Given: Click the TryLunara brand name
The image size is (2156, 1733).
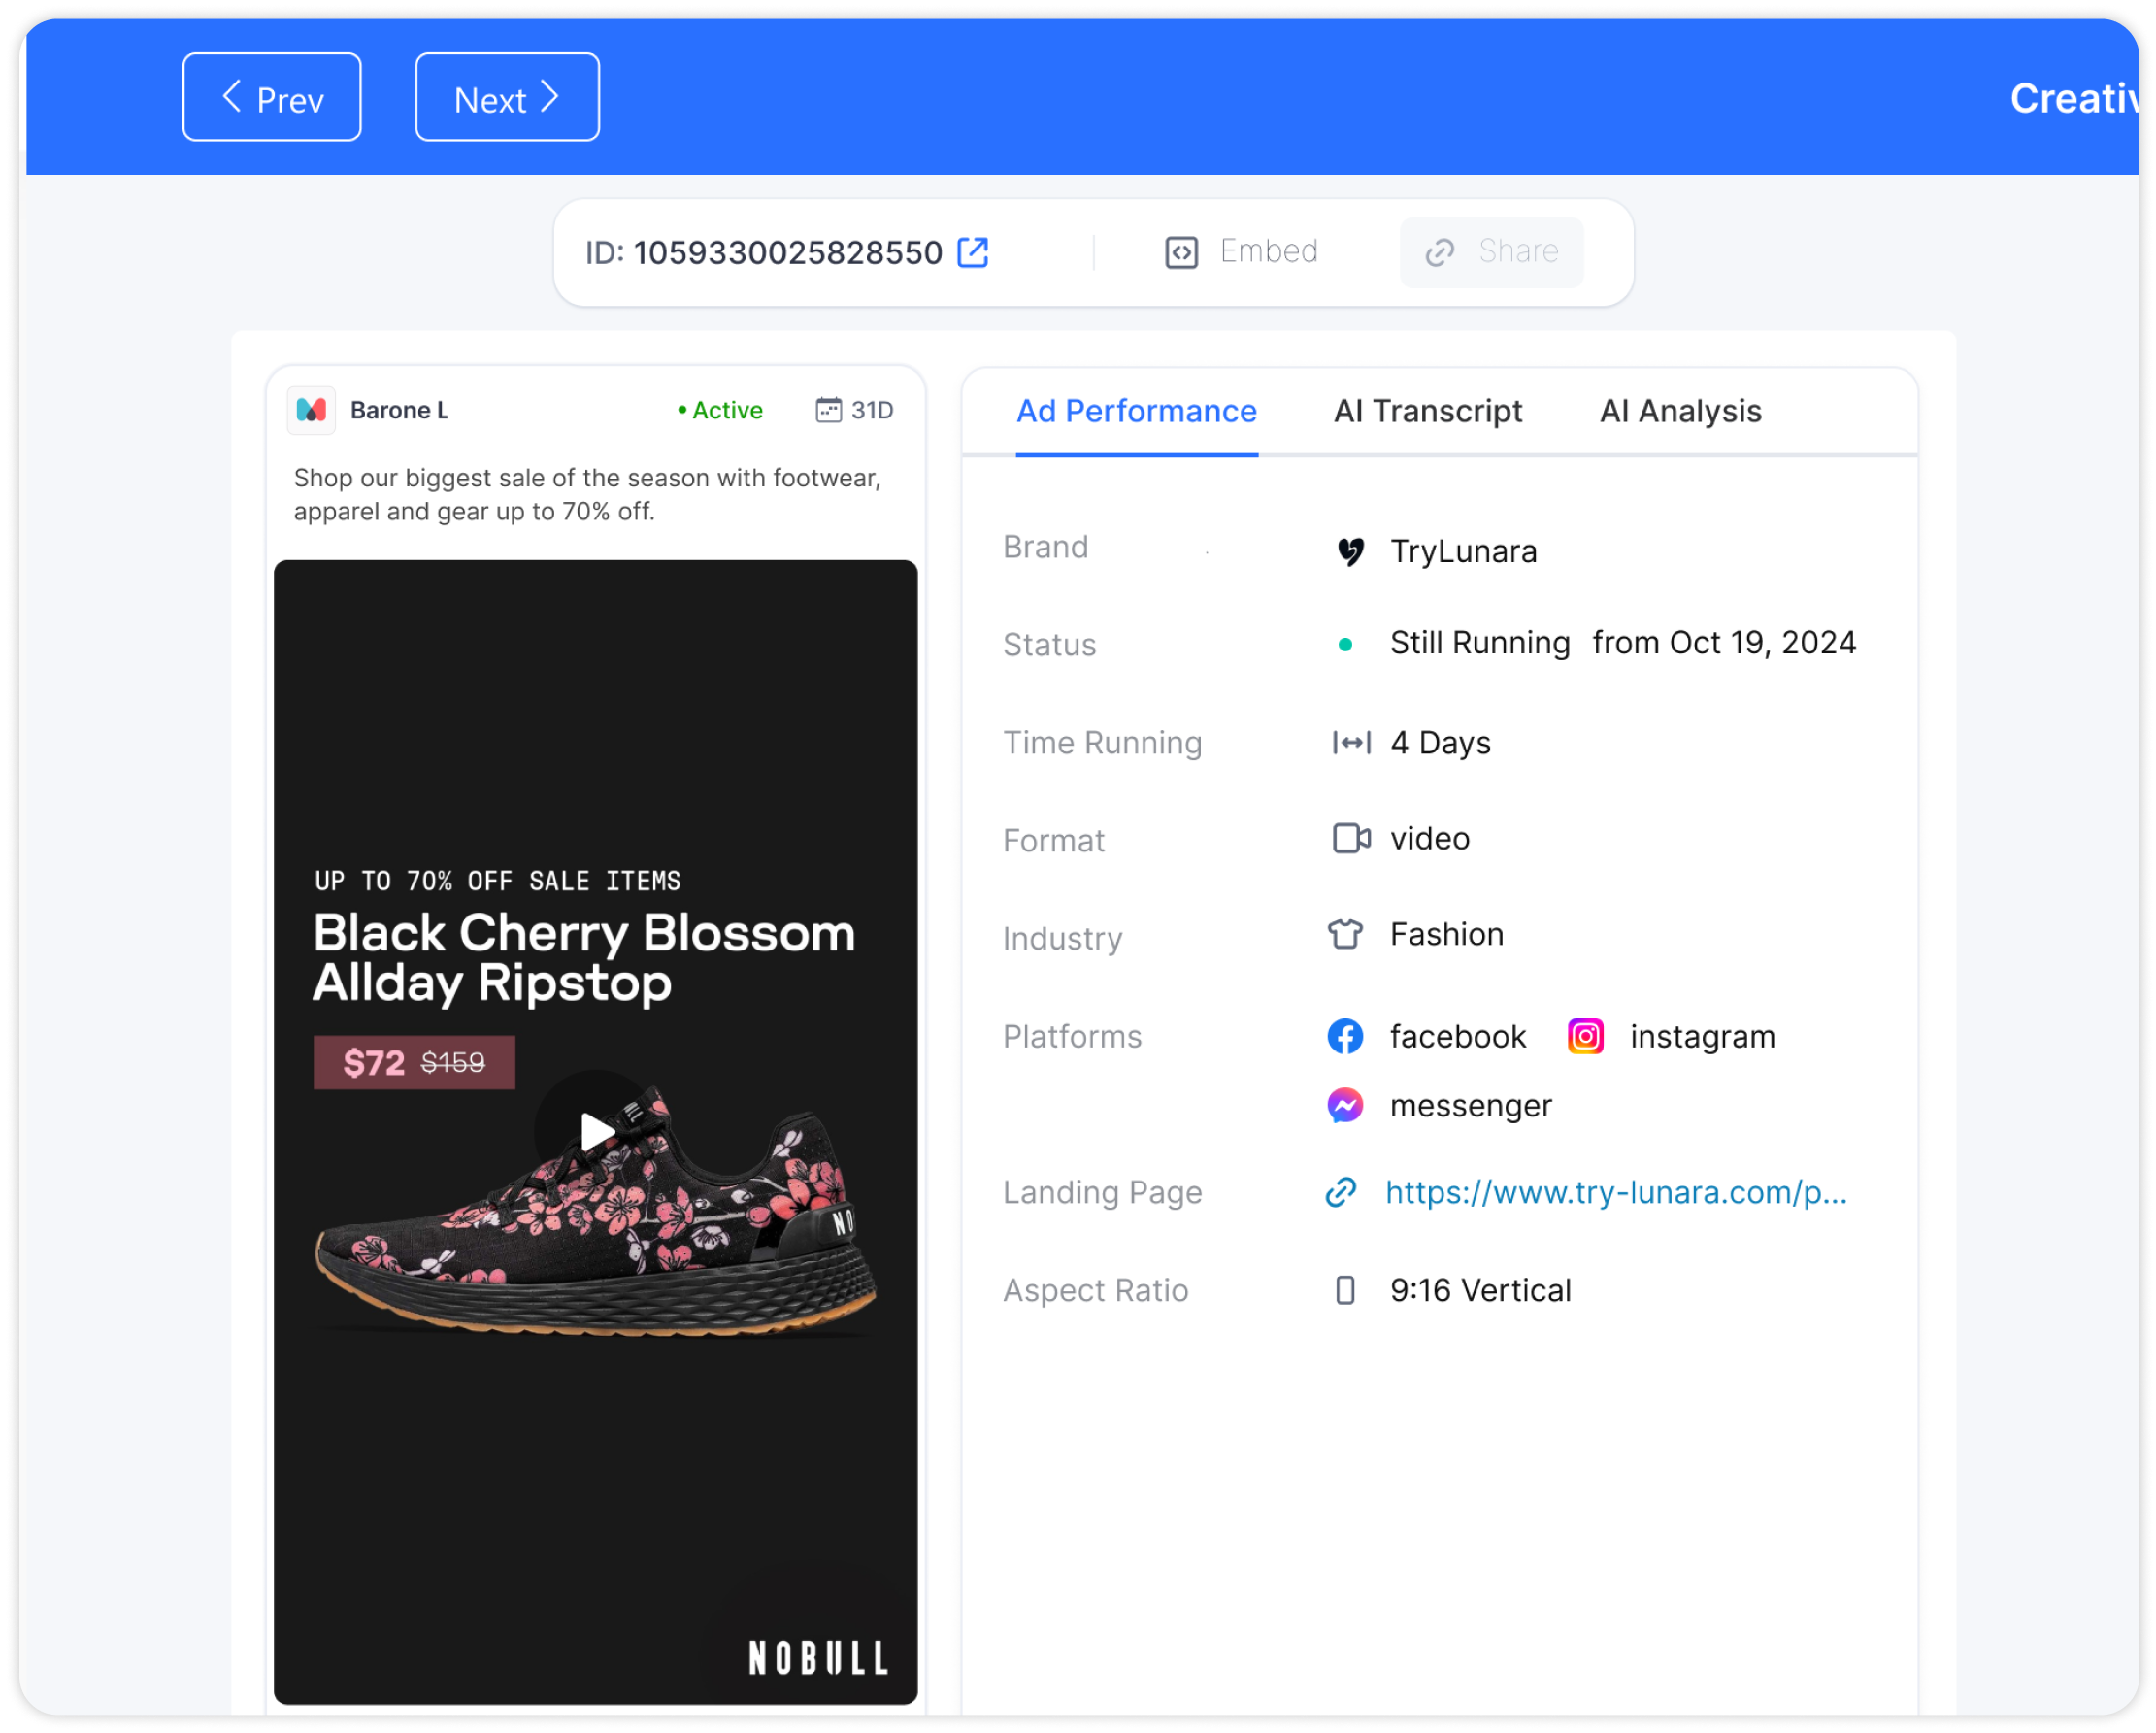Looking at the screenshot, I should pyautogui.click(x=1463, y=551).
